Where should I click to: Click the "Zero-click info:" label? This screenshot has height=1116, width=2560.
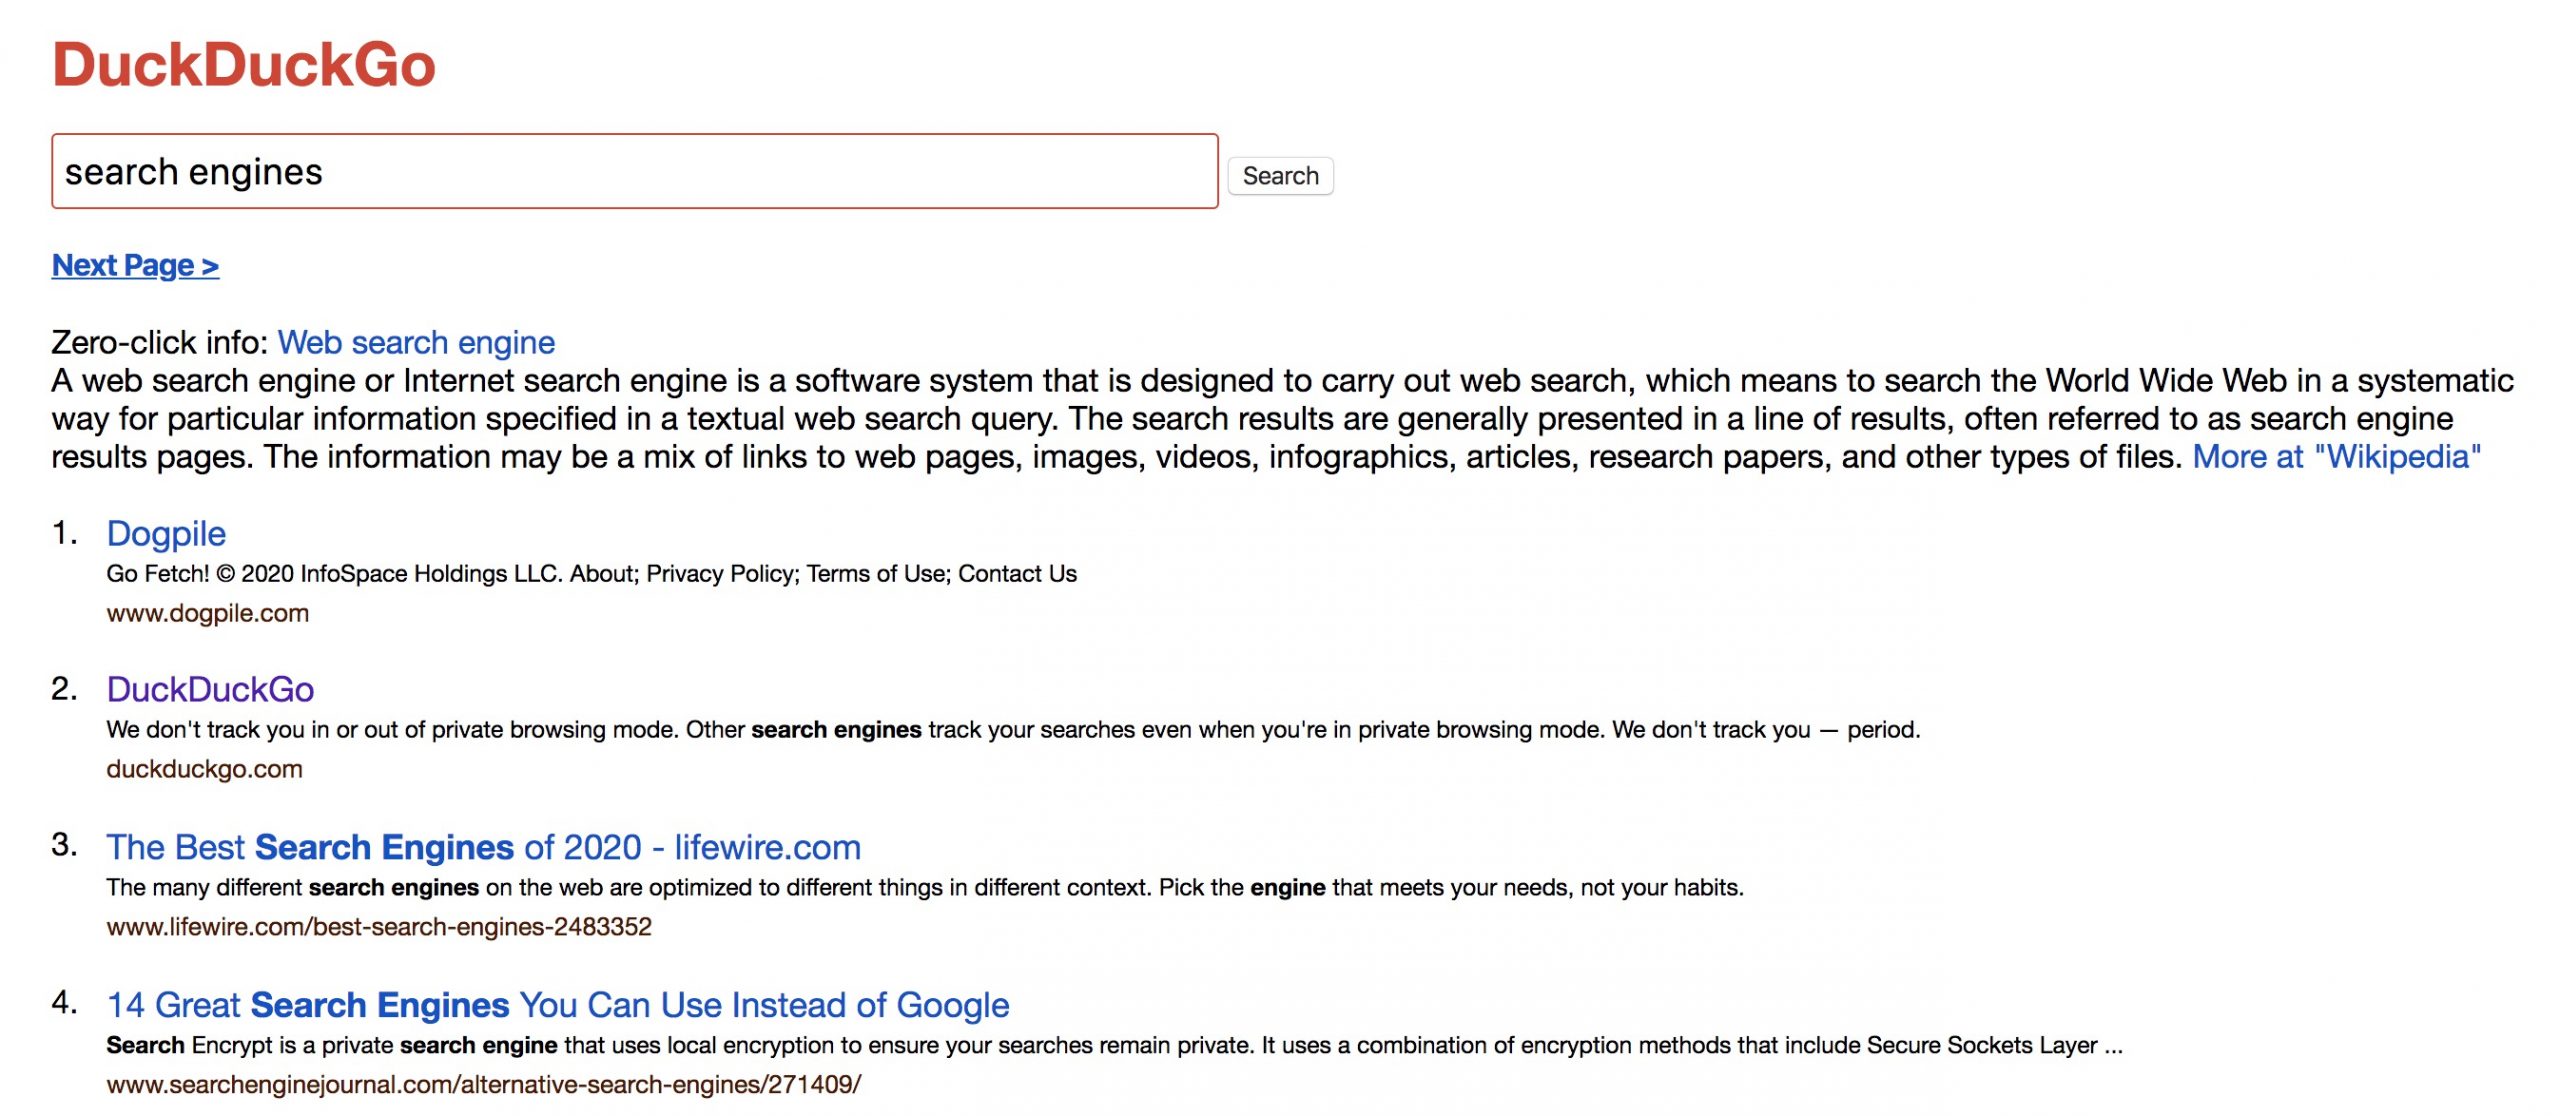coord(160,342)
